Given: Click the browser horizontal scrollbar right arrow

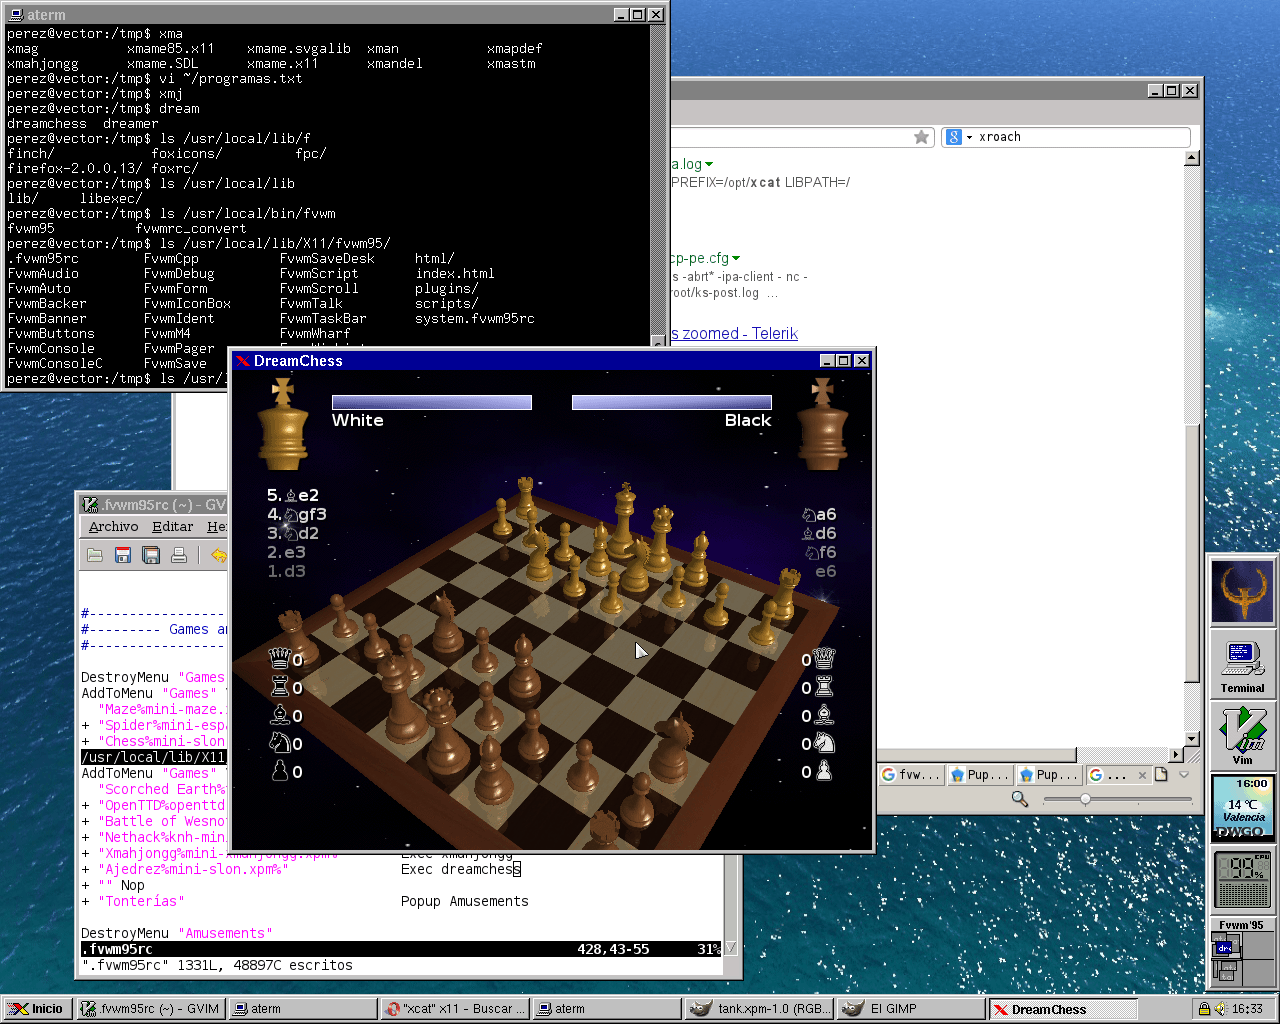Looking at the screenshot, I should click(x=1176, y=755).
